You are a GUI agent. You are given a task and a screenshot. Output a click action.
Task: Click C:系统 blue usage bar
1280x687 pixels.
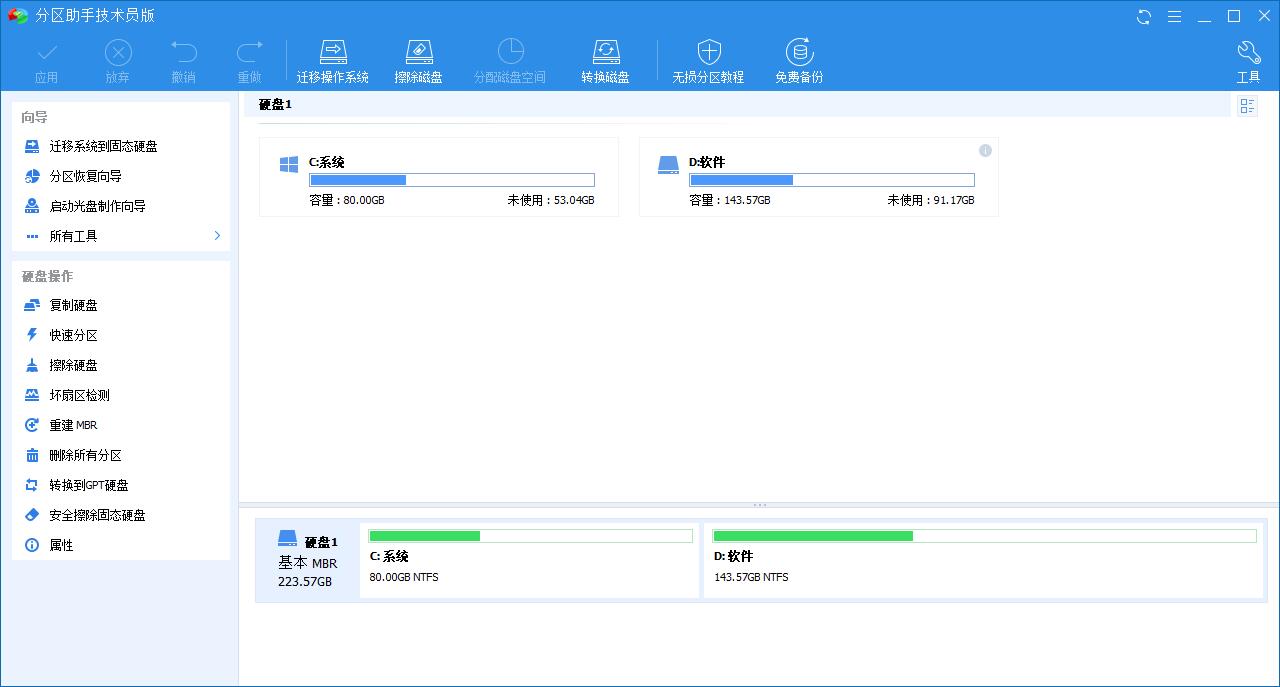click(x=452, y=180)
